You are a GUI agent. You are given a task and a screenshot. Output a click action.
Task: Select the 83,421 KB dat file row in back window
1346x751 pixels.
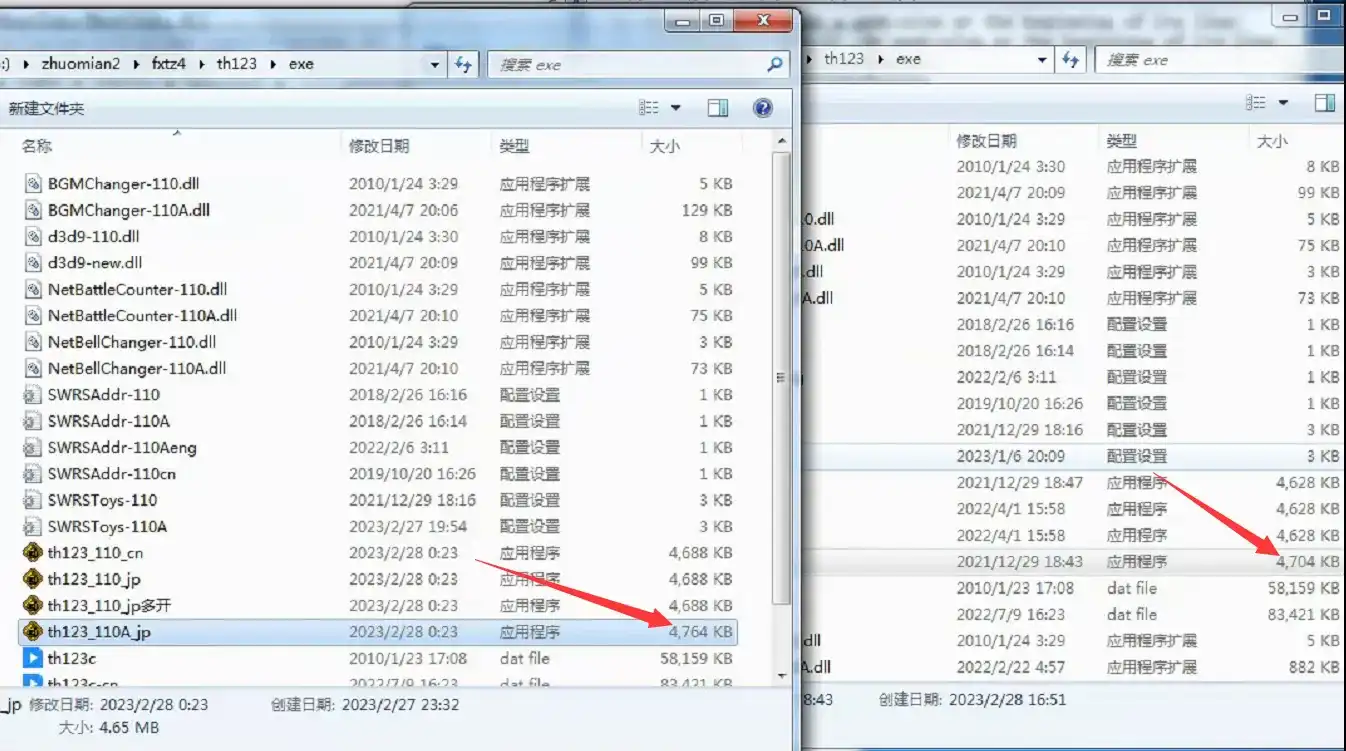tap(1076, 615)
